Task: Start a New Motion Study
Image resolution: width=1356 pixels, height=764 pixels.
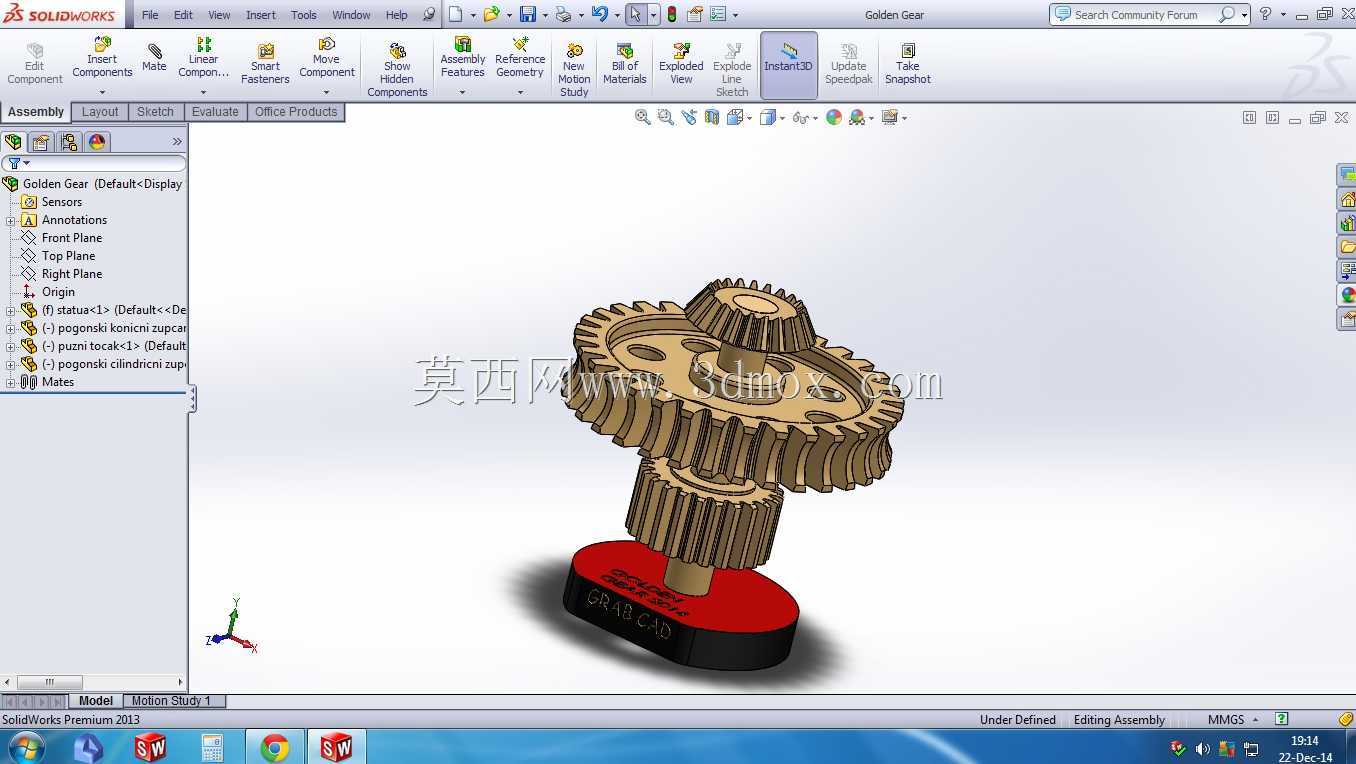Action: click(x=574, y=70)
